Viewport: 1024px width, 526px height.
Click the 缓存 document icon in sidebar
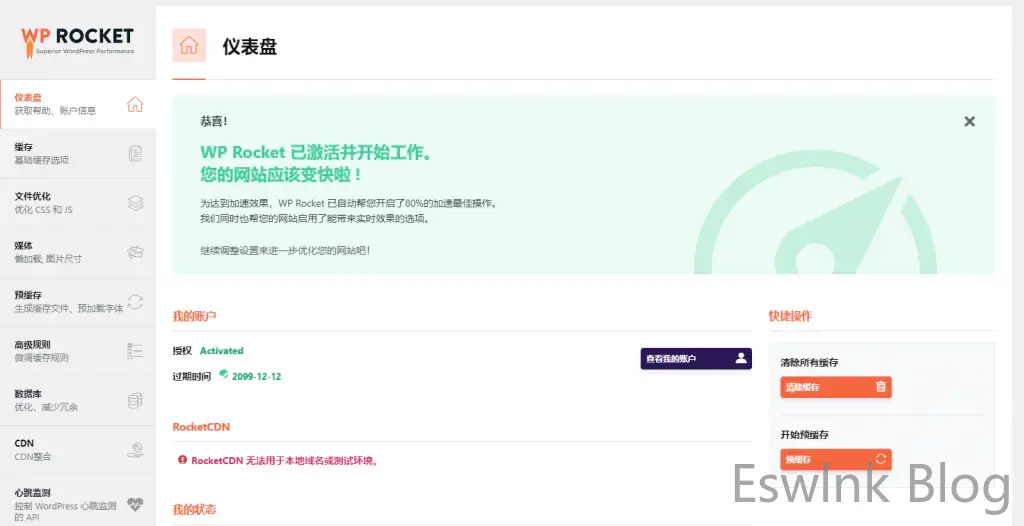[135, 153]
